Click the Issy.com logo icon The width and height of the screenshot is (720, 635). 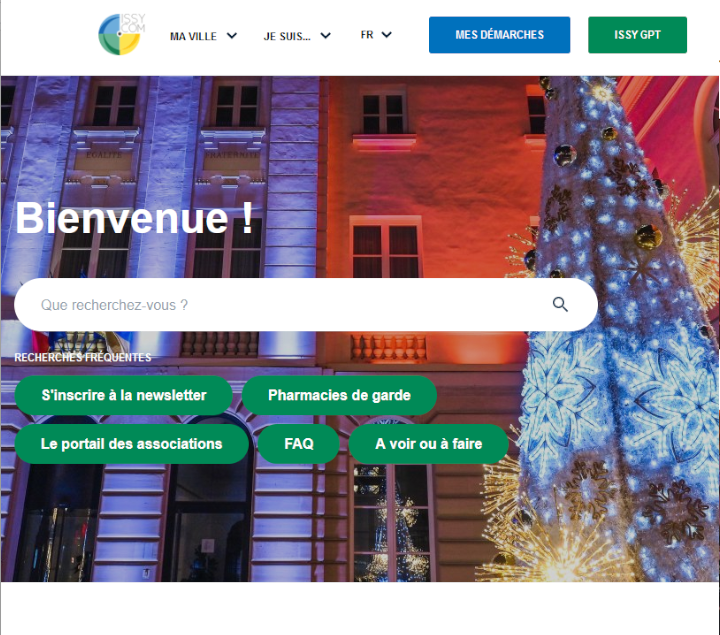[122, 34]
